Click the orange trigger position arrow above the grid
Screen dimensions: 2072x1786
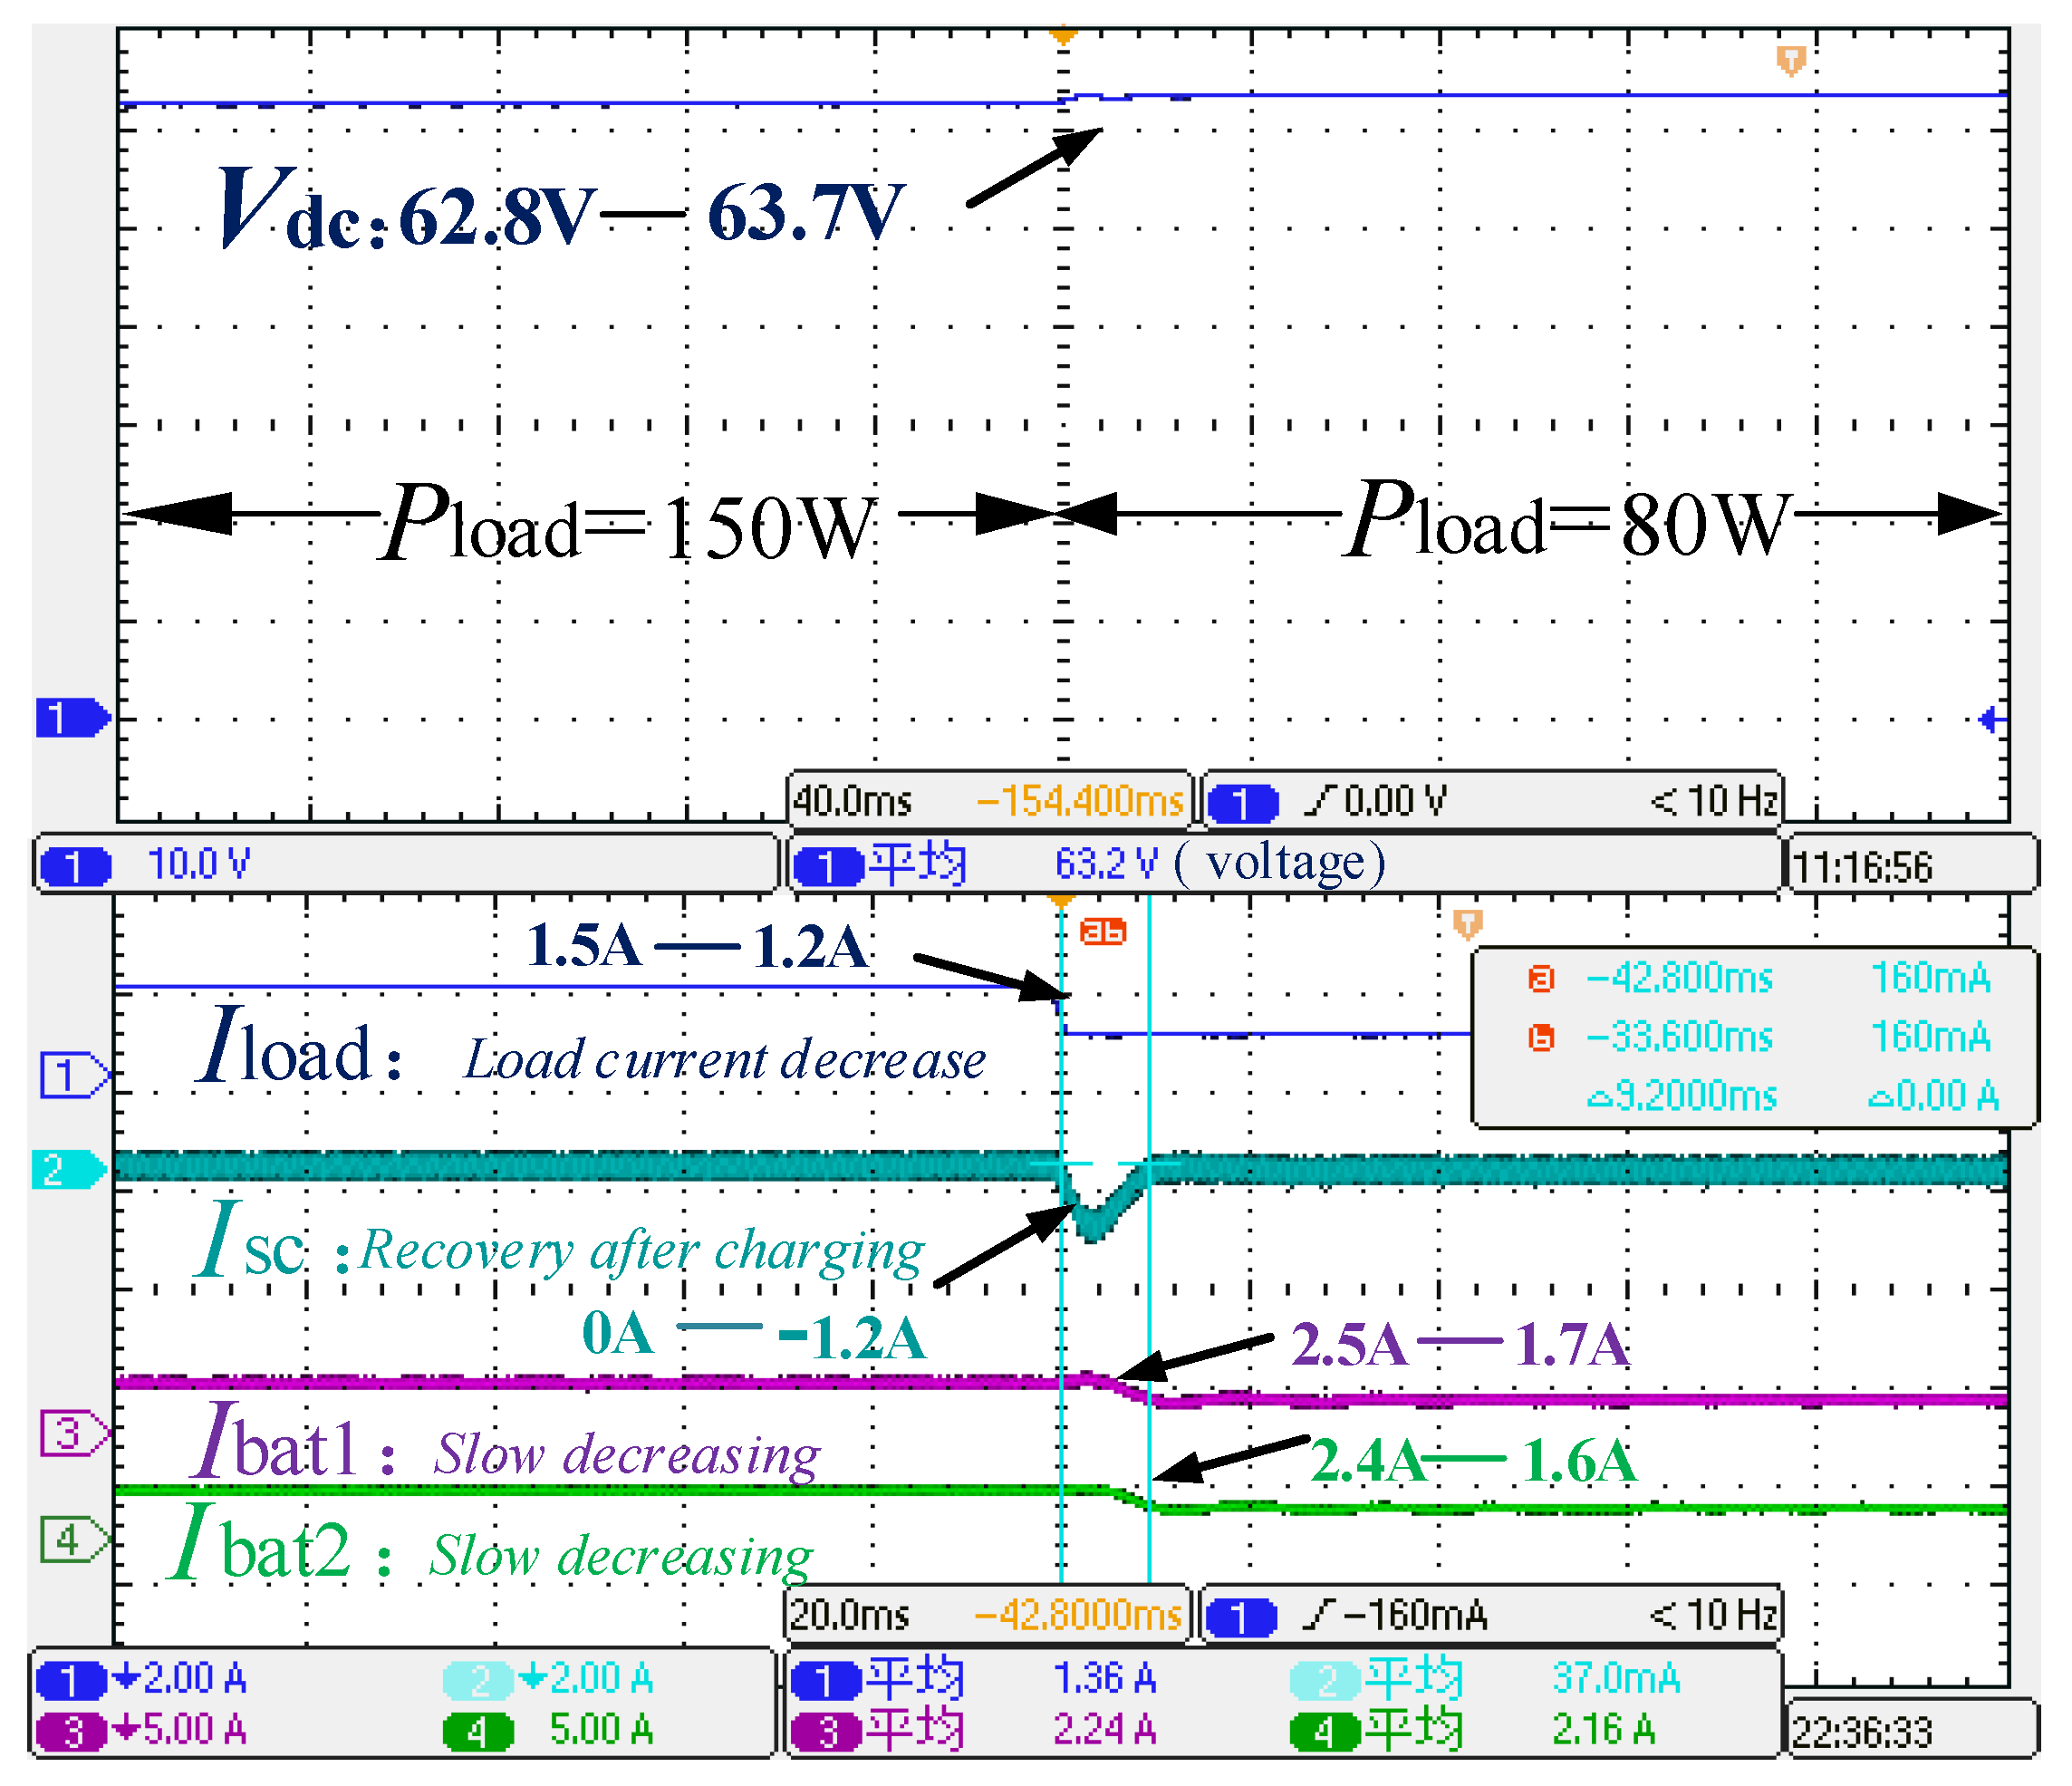[x=1065, y=33]
